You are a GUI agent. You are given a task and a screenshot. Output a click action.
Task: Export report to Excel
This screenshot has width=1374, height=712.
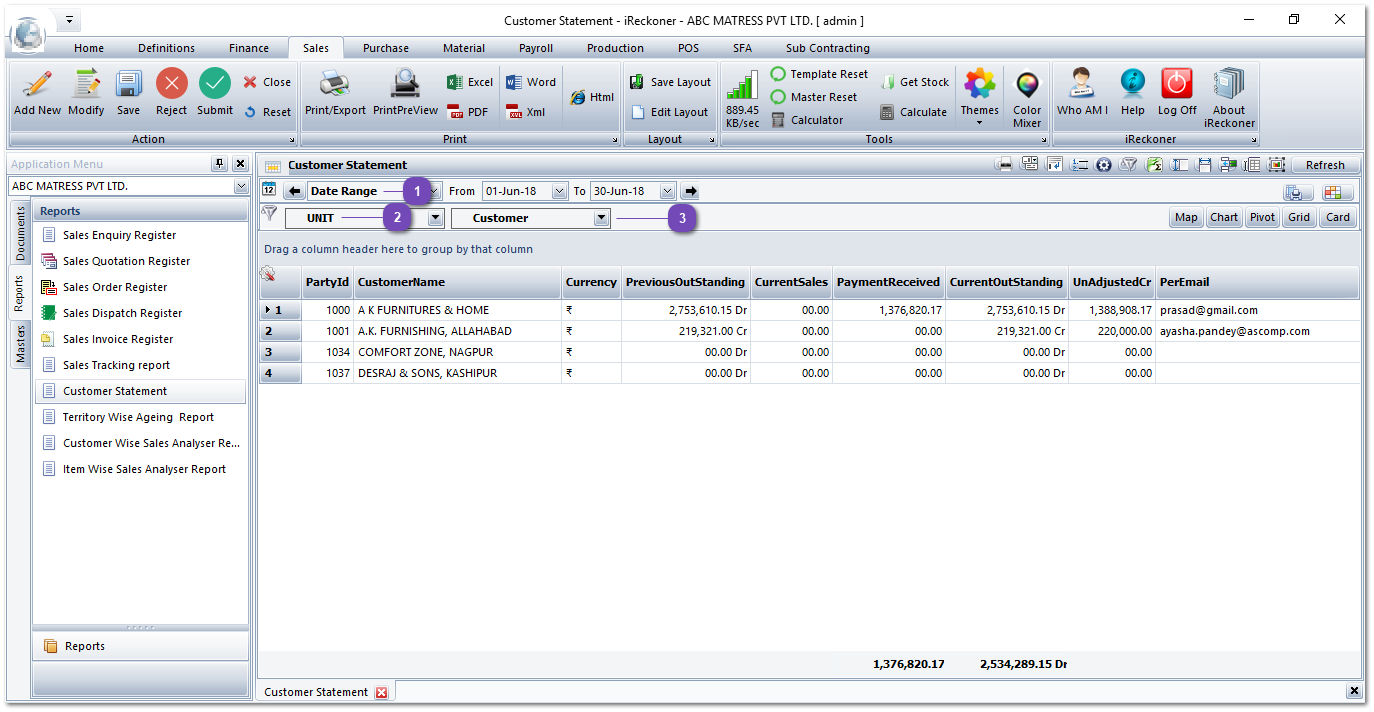click(470, 82)
